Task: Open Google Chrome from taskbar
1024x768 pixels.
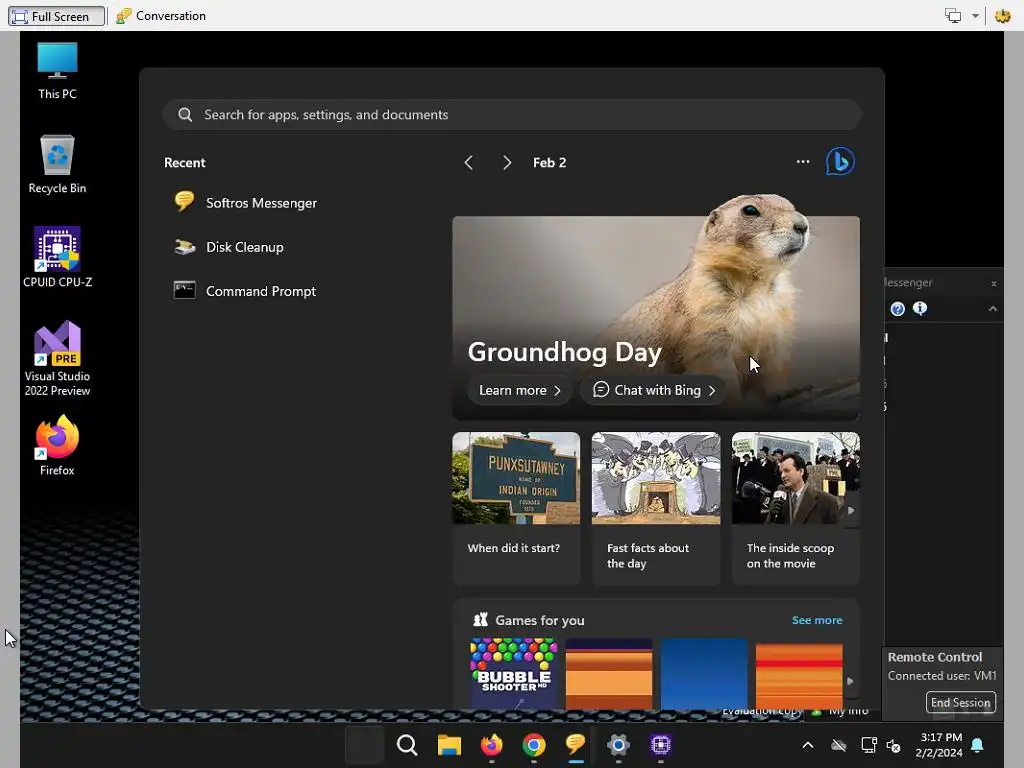Action: point(534,744)
